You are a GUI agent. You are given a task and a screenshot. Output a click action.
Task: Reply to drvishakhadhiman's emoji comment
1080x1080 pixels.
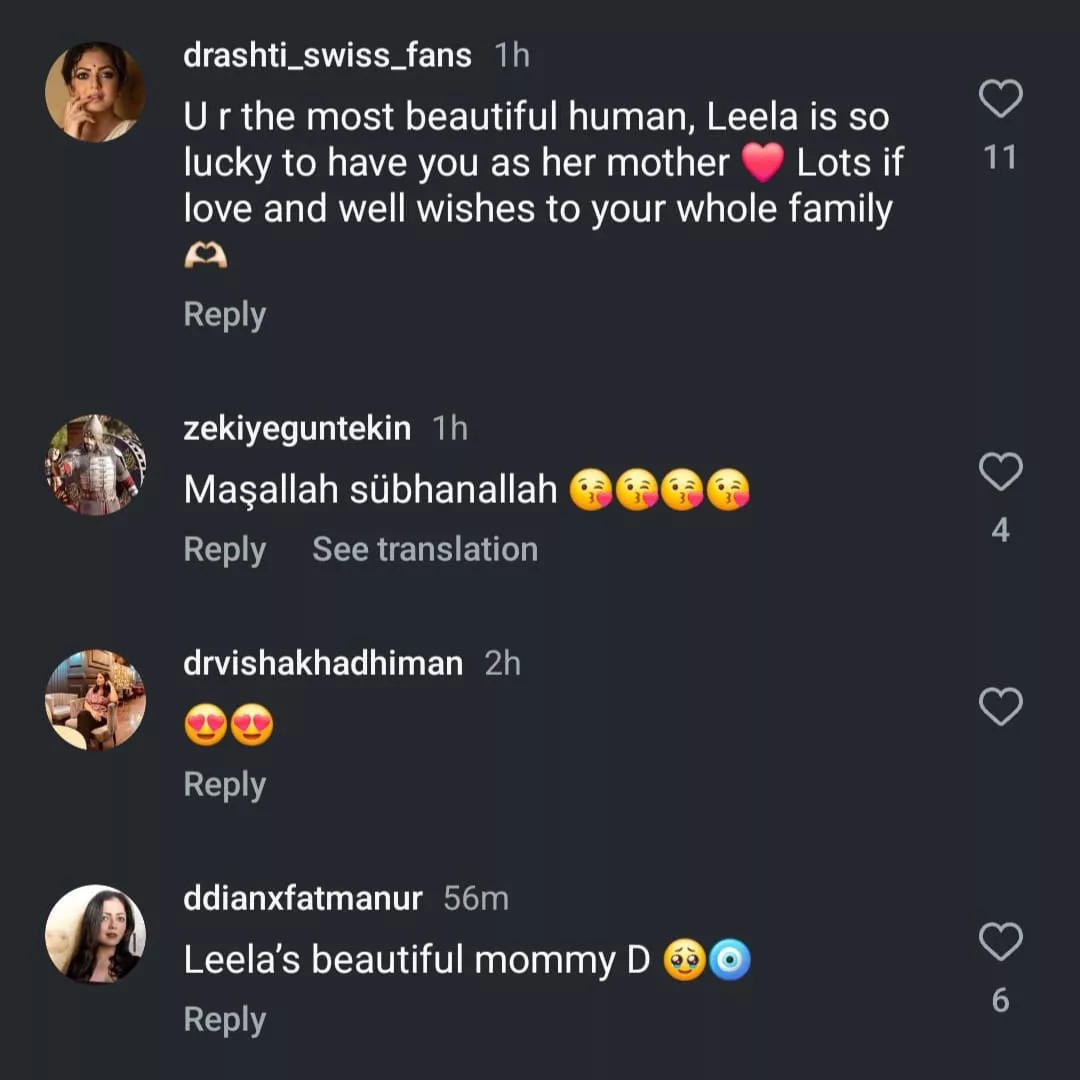coord(224,785)
